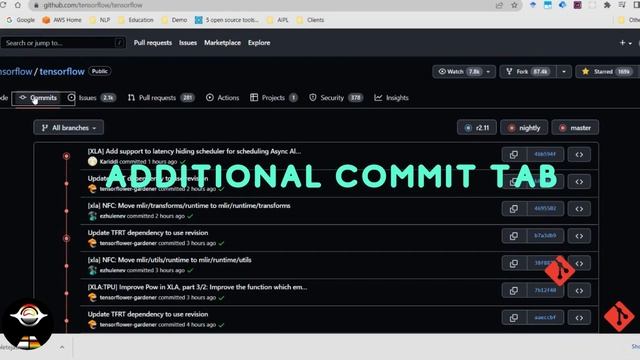This screenshot has height=360, width=640.
Task: Bookmark page with the star icon
Action: [514, 5]
